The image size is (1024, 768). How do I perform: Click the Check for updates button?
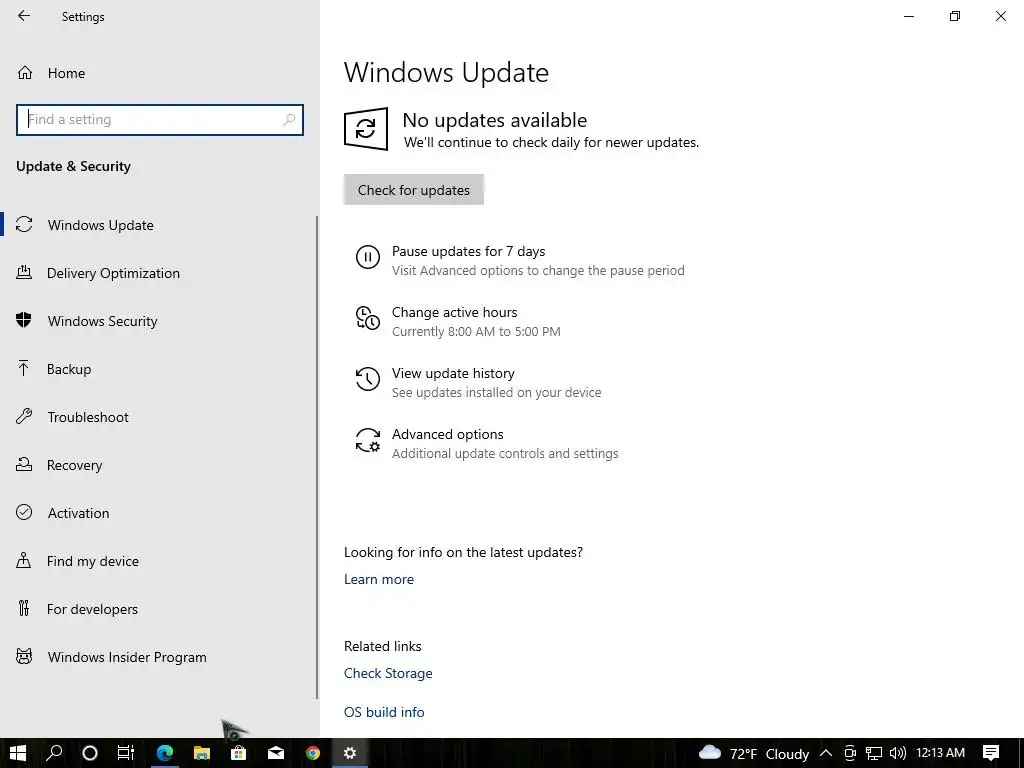coord(413,189)
